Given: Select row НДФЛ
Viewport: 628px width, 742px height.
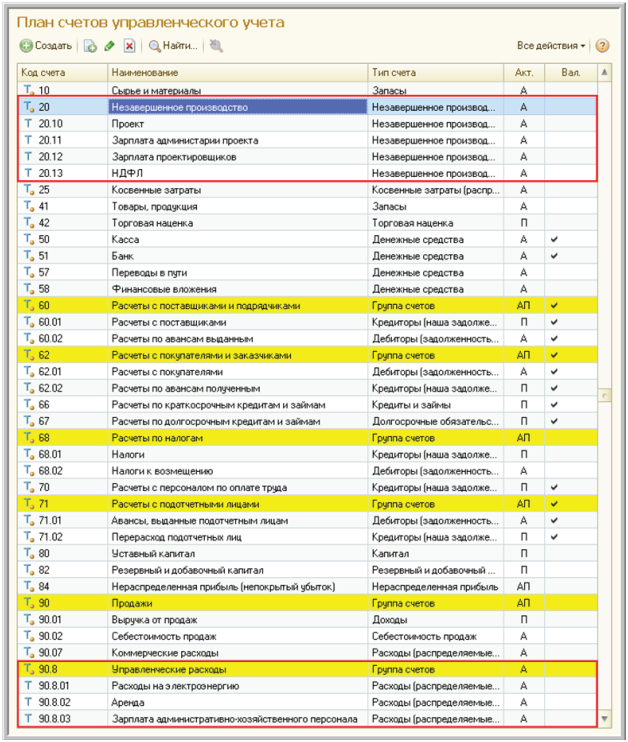Looking at the screenshot, I should 308,173.
